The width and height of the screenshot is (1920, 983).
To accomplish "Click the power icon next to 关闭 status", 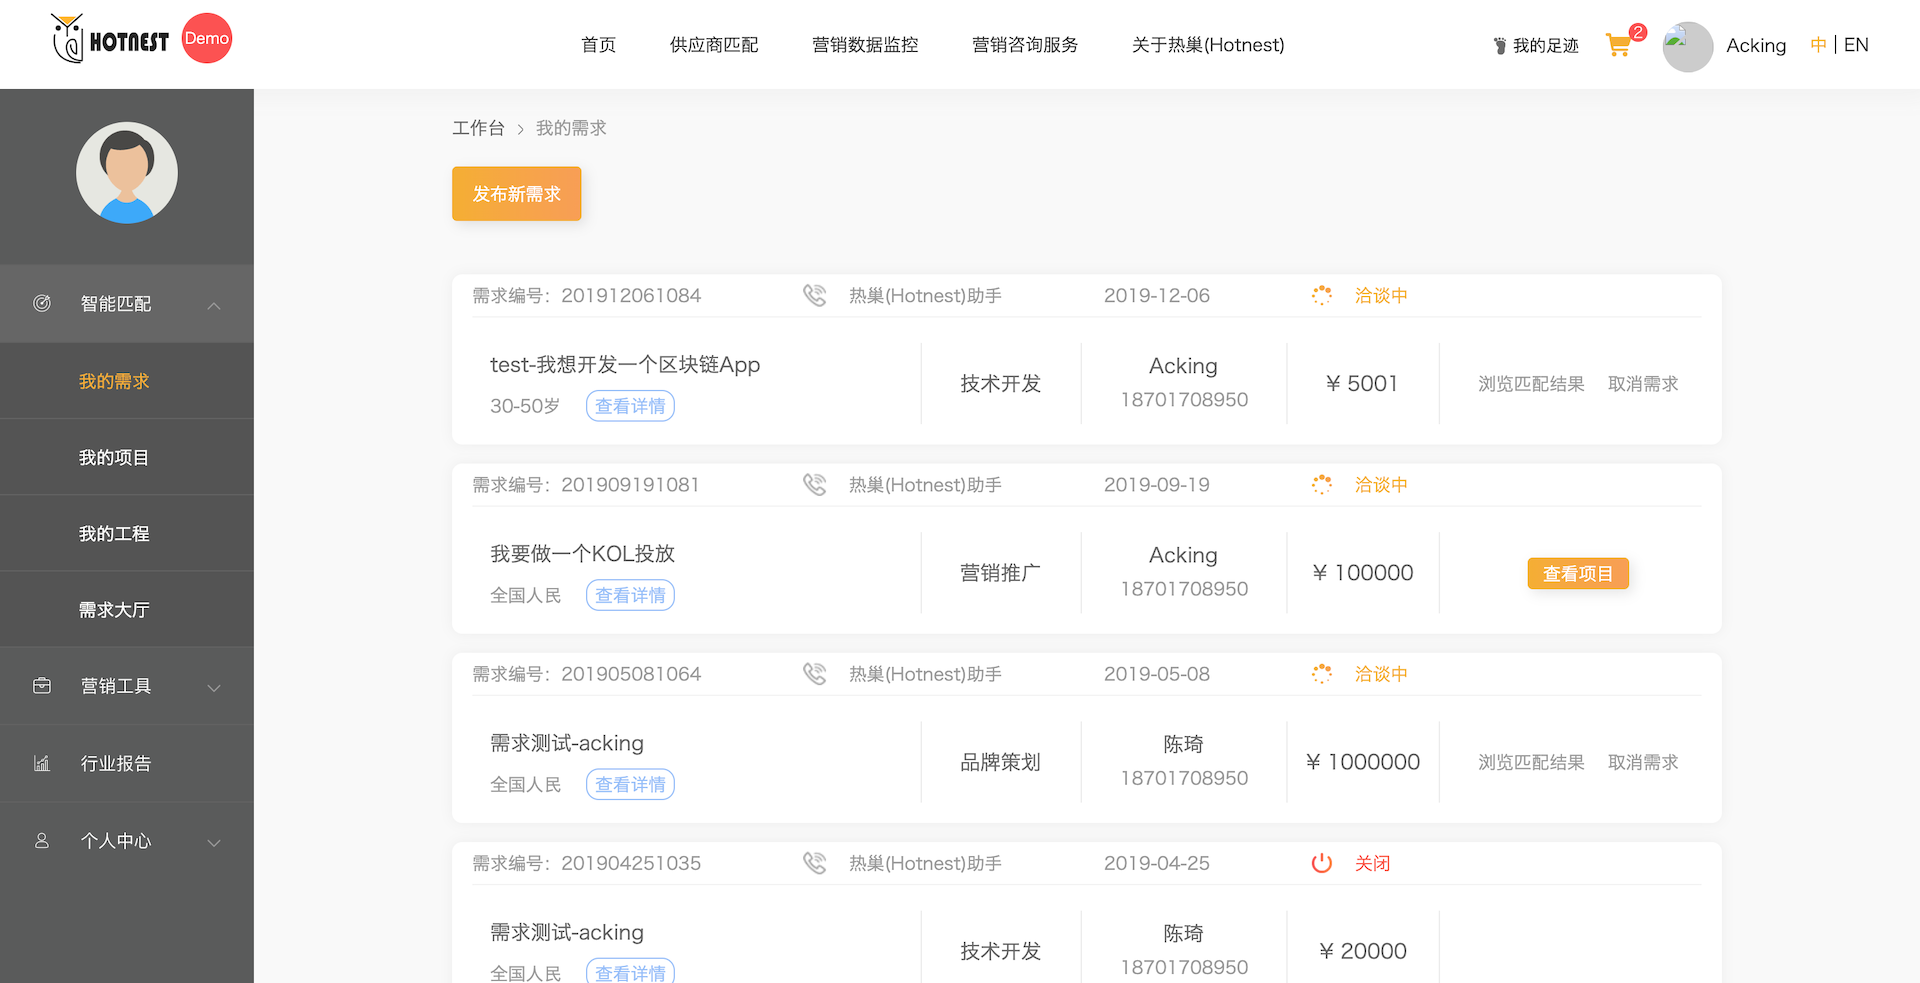I will 1321,863.
